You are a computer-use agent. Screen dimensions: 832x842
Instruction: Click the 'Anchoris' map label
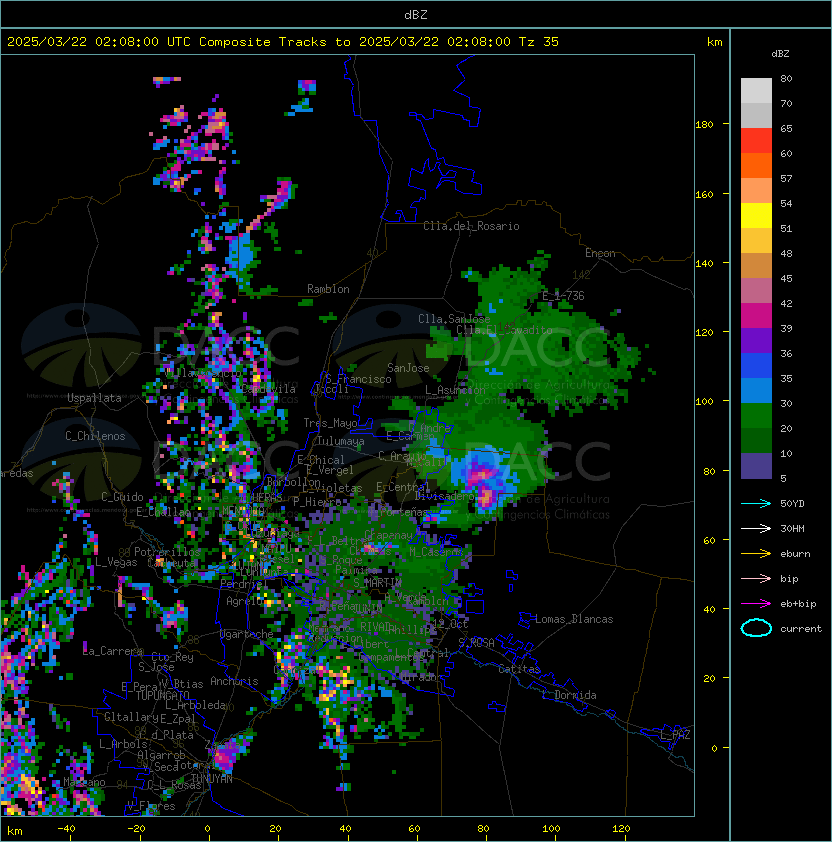click(234, 681)
